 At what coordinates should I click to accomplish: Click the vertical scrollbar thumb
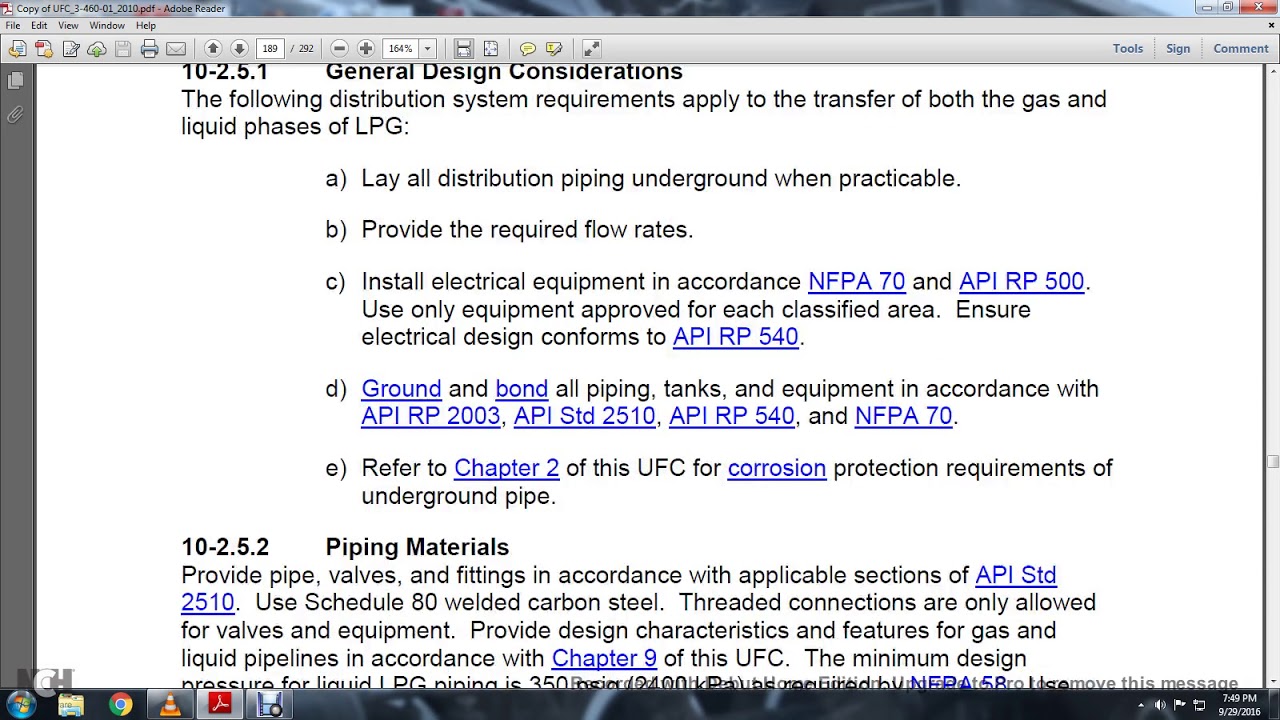(x=1272, y=461)
